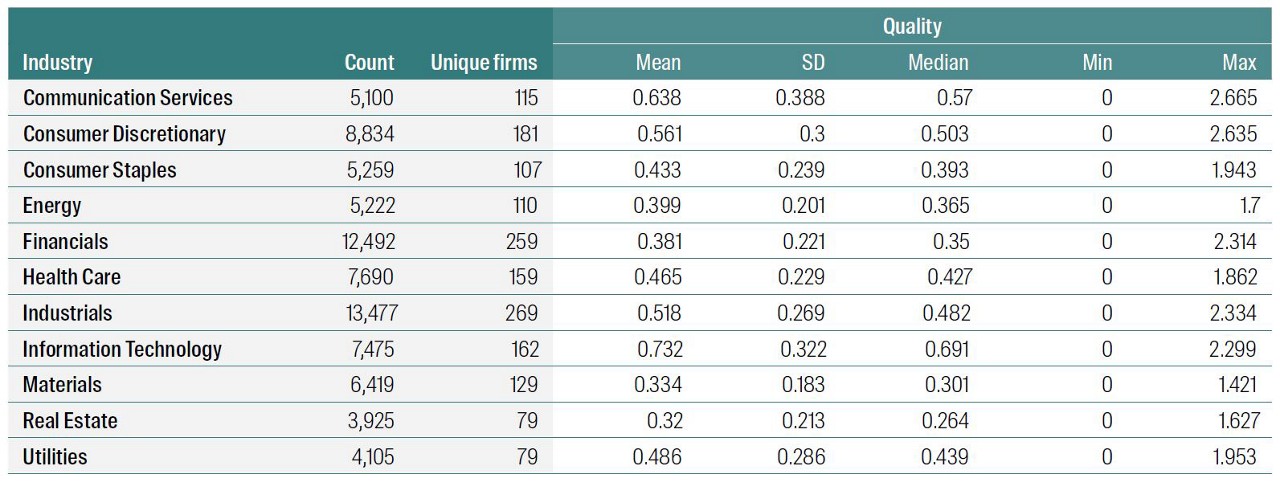
Task: Select the Materials row label
Action: 63,385
